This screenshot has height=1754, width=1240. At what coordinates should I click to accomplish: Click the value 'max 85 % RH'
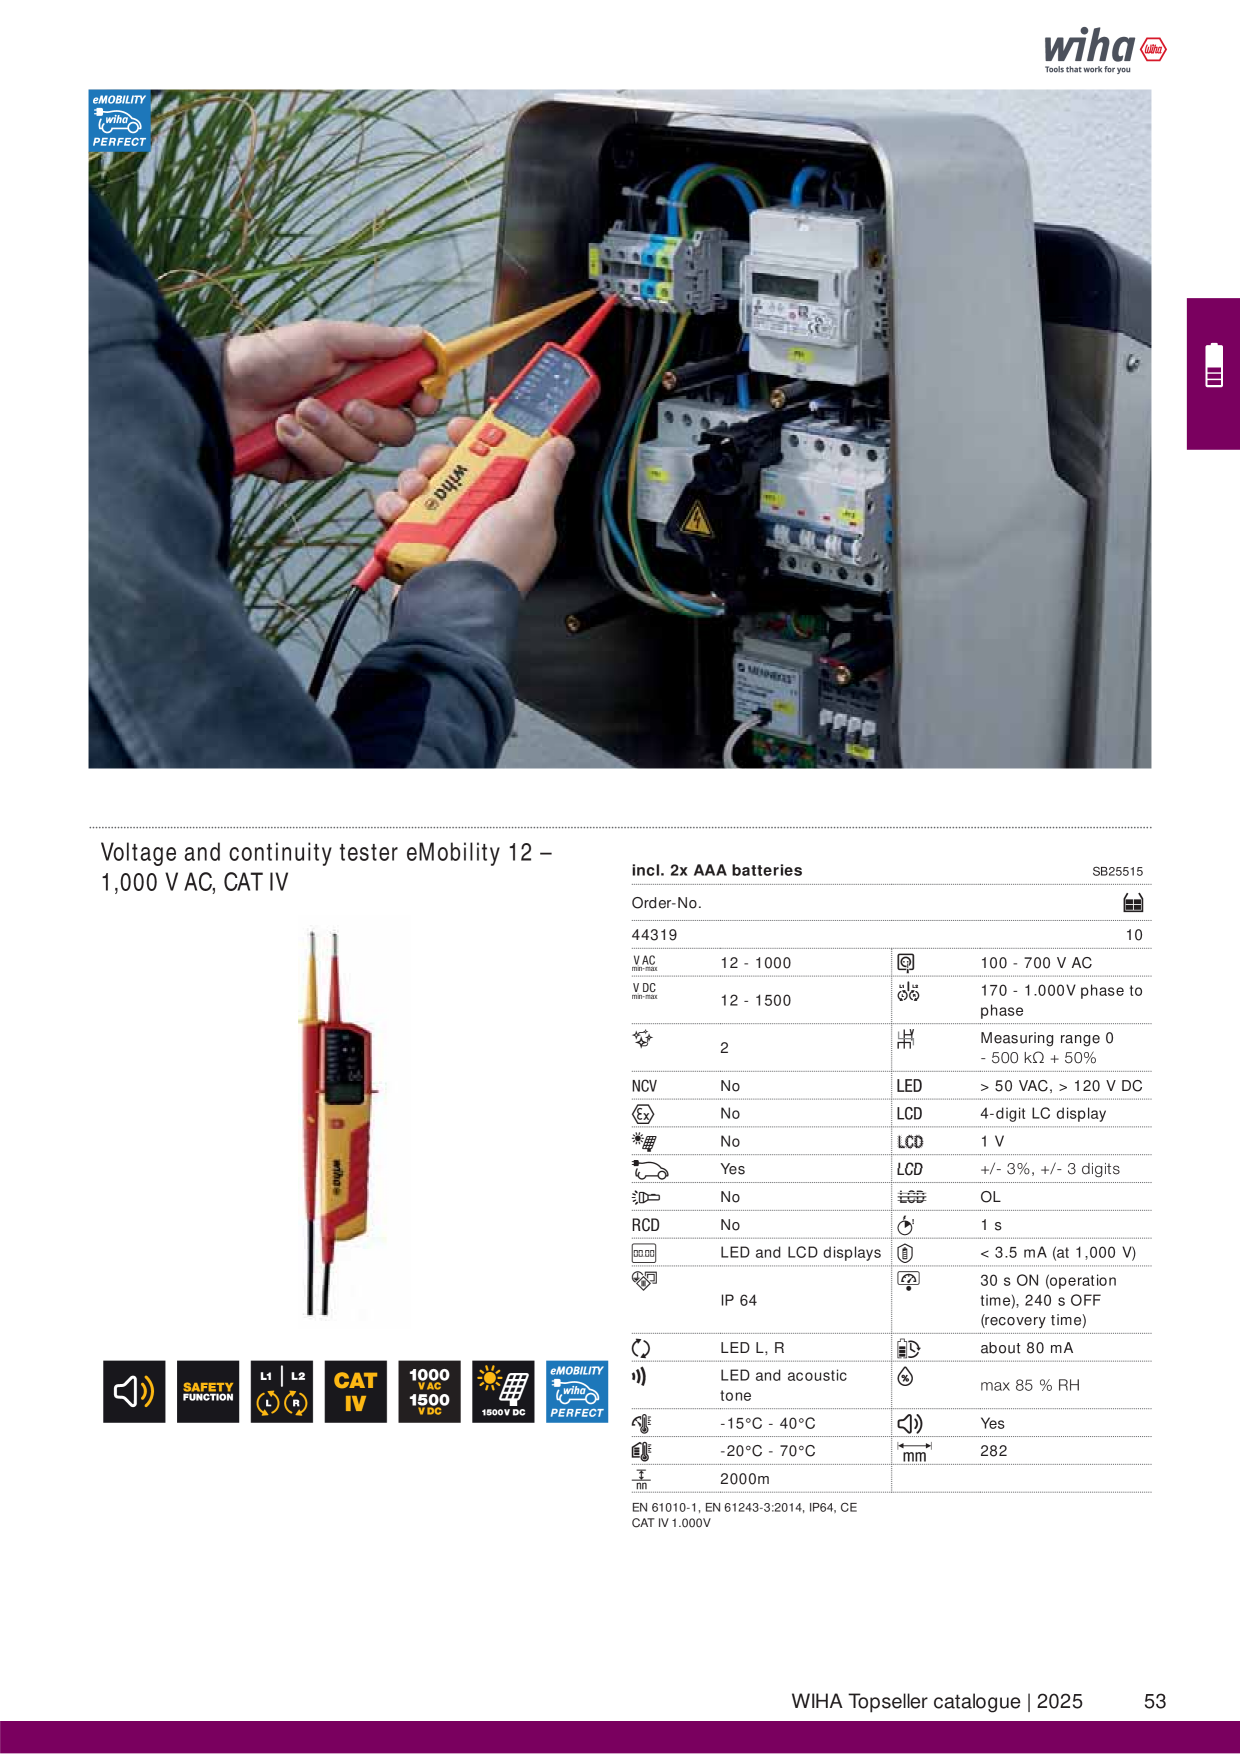coord(1030,1385)
